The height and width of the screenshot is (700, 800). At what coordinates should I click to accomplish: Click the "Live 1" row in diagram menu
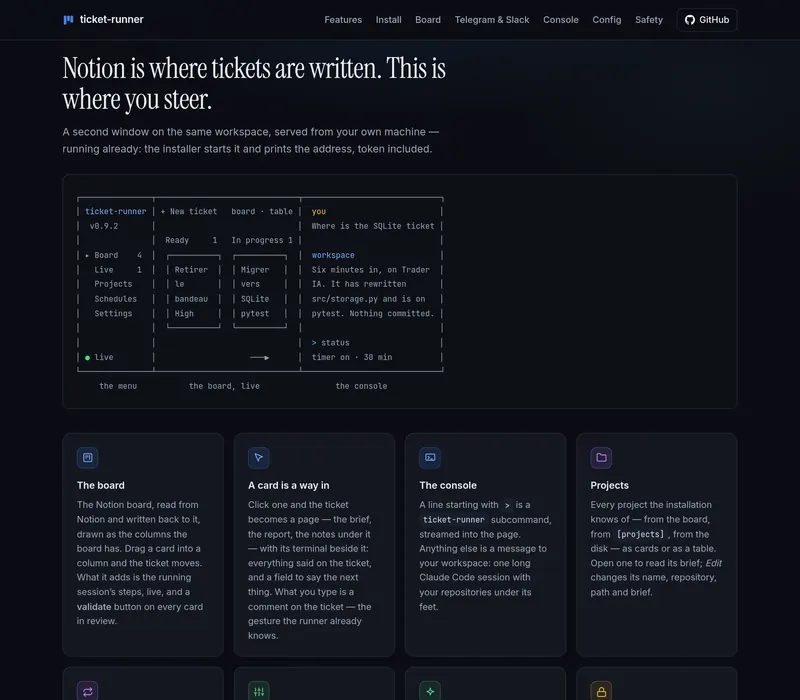[118, 269]
